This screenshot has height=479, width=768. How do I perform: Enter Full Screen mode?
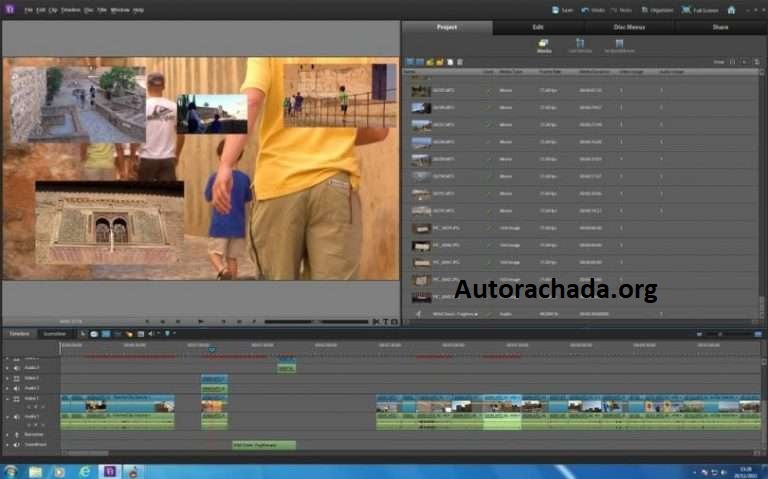pos(700,10)
